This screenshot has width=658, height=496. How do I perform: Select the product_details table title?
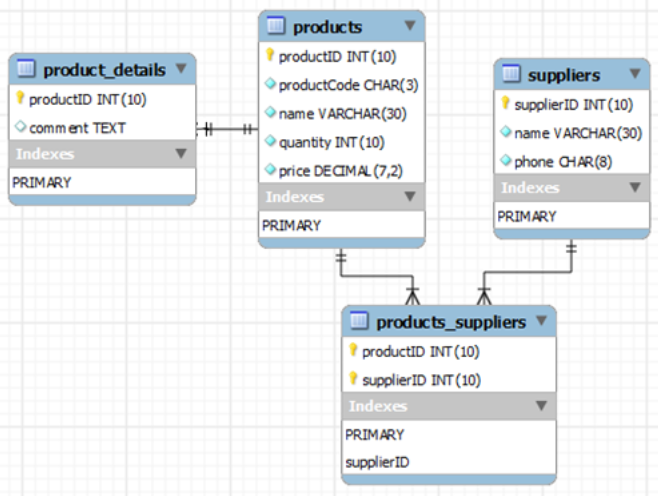(x=104, y=70)
